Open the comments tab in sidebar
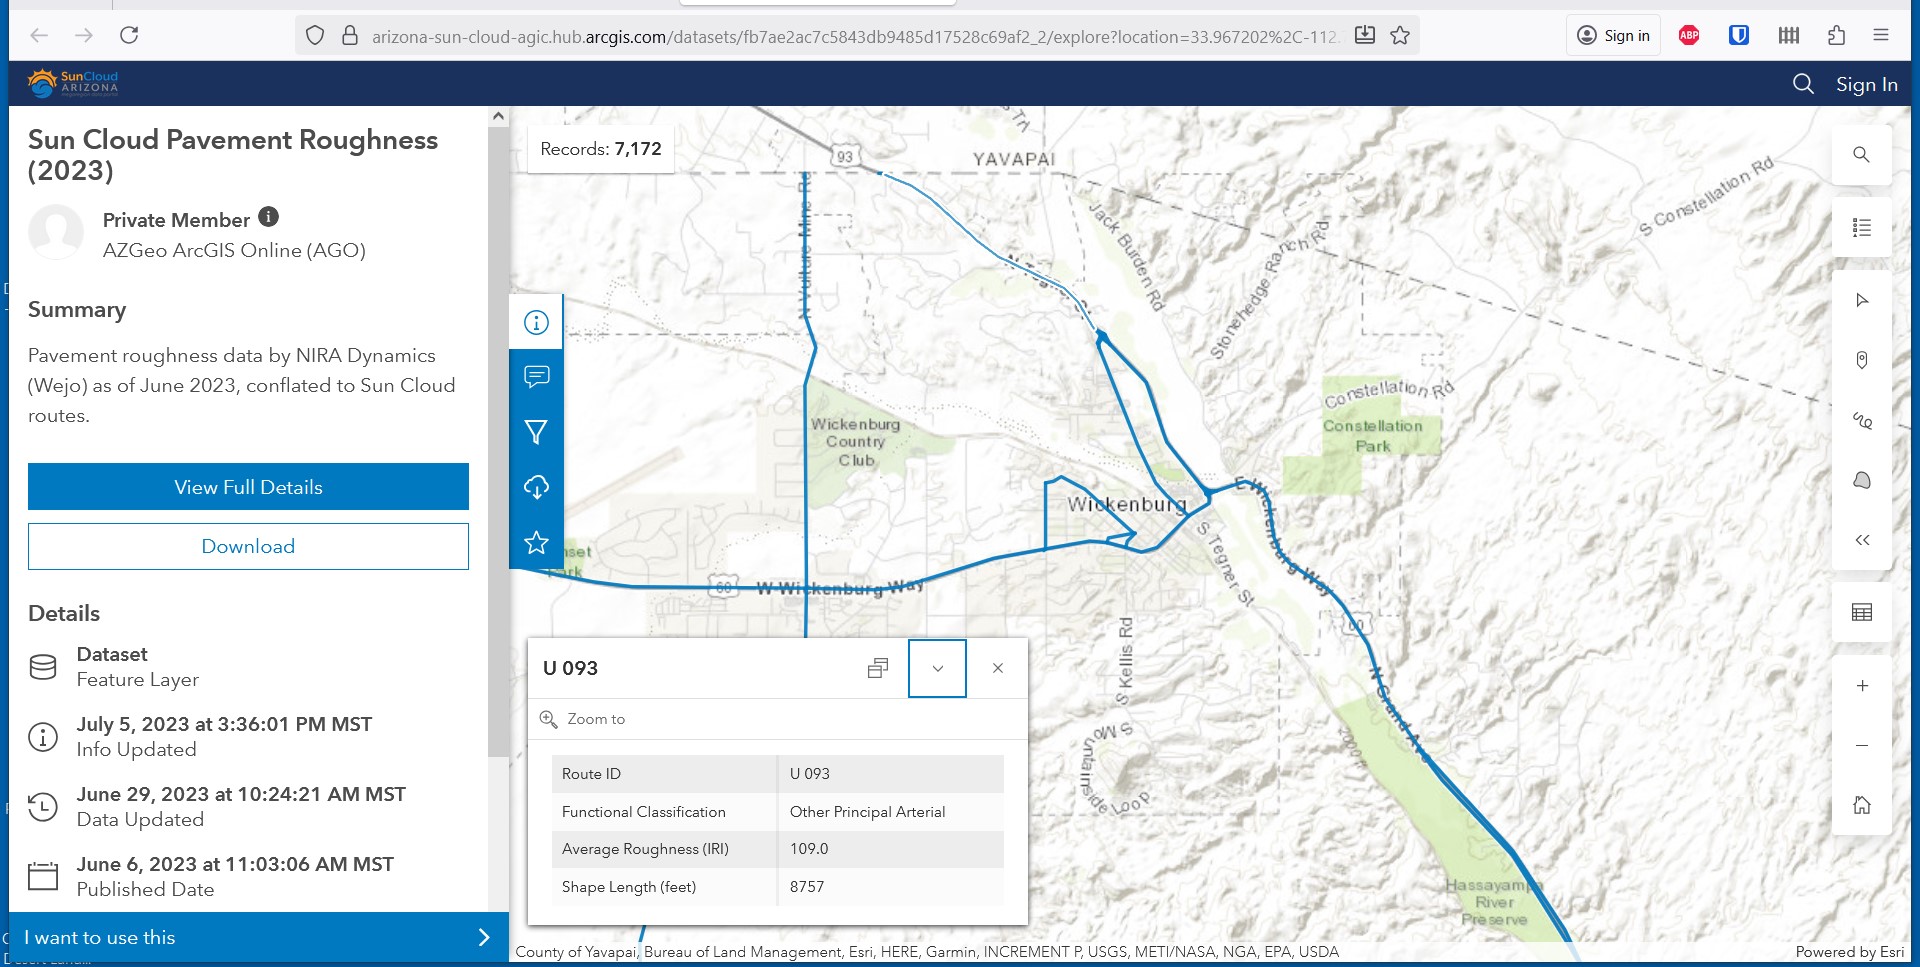Image resolution: width=1920 pixels, height=967 pixels. [536, 377]
